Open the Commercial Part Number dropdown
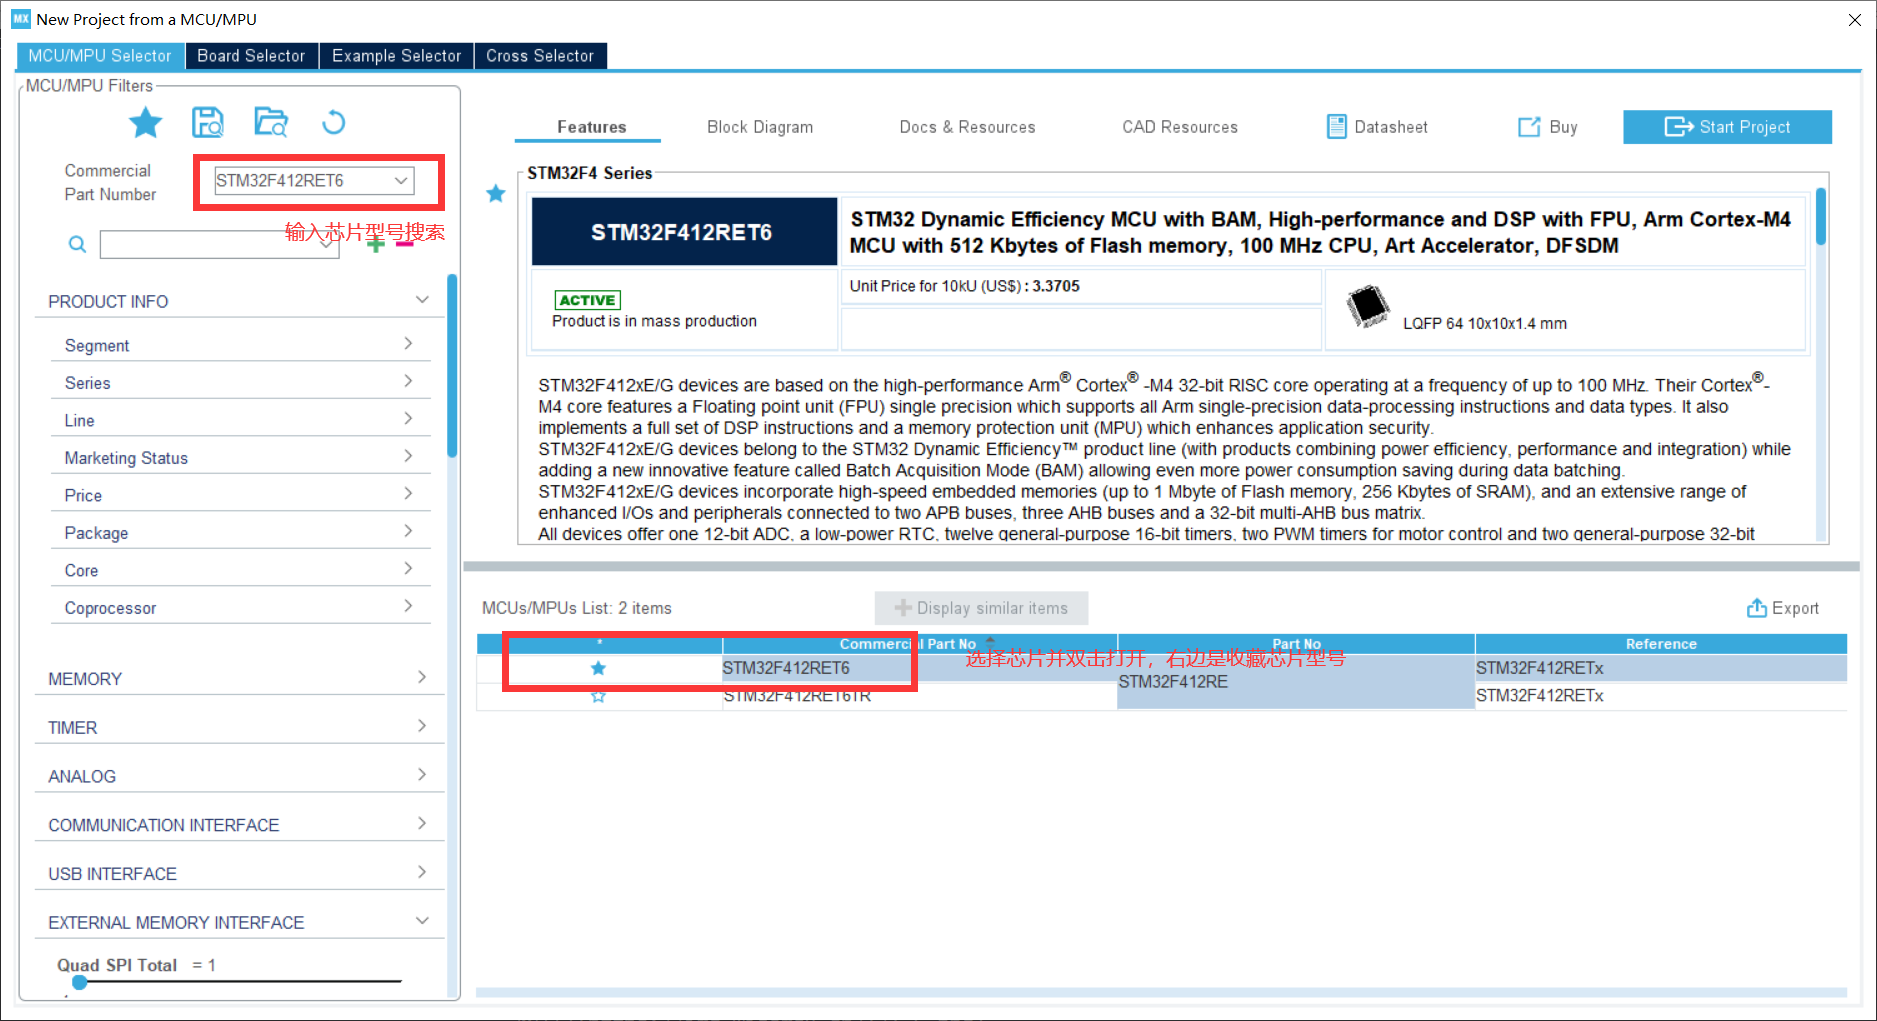Image resolution: width=1877 pixels, height=1021 pixels. point(400,181)
